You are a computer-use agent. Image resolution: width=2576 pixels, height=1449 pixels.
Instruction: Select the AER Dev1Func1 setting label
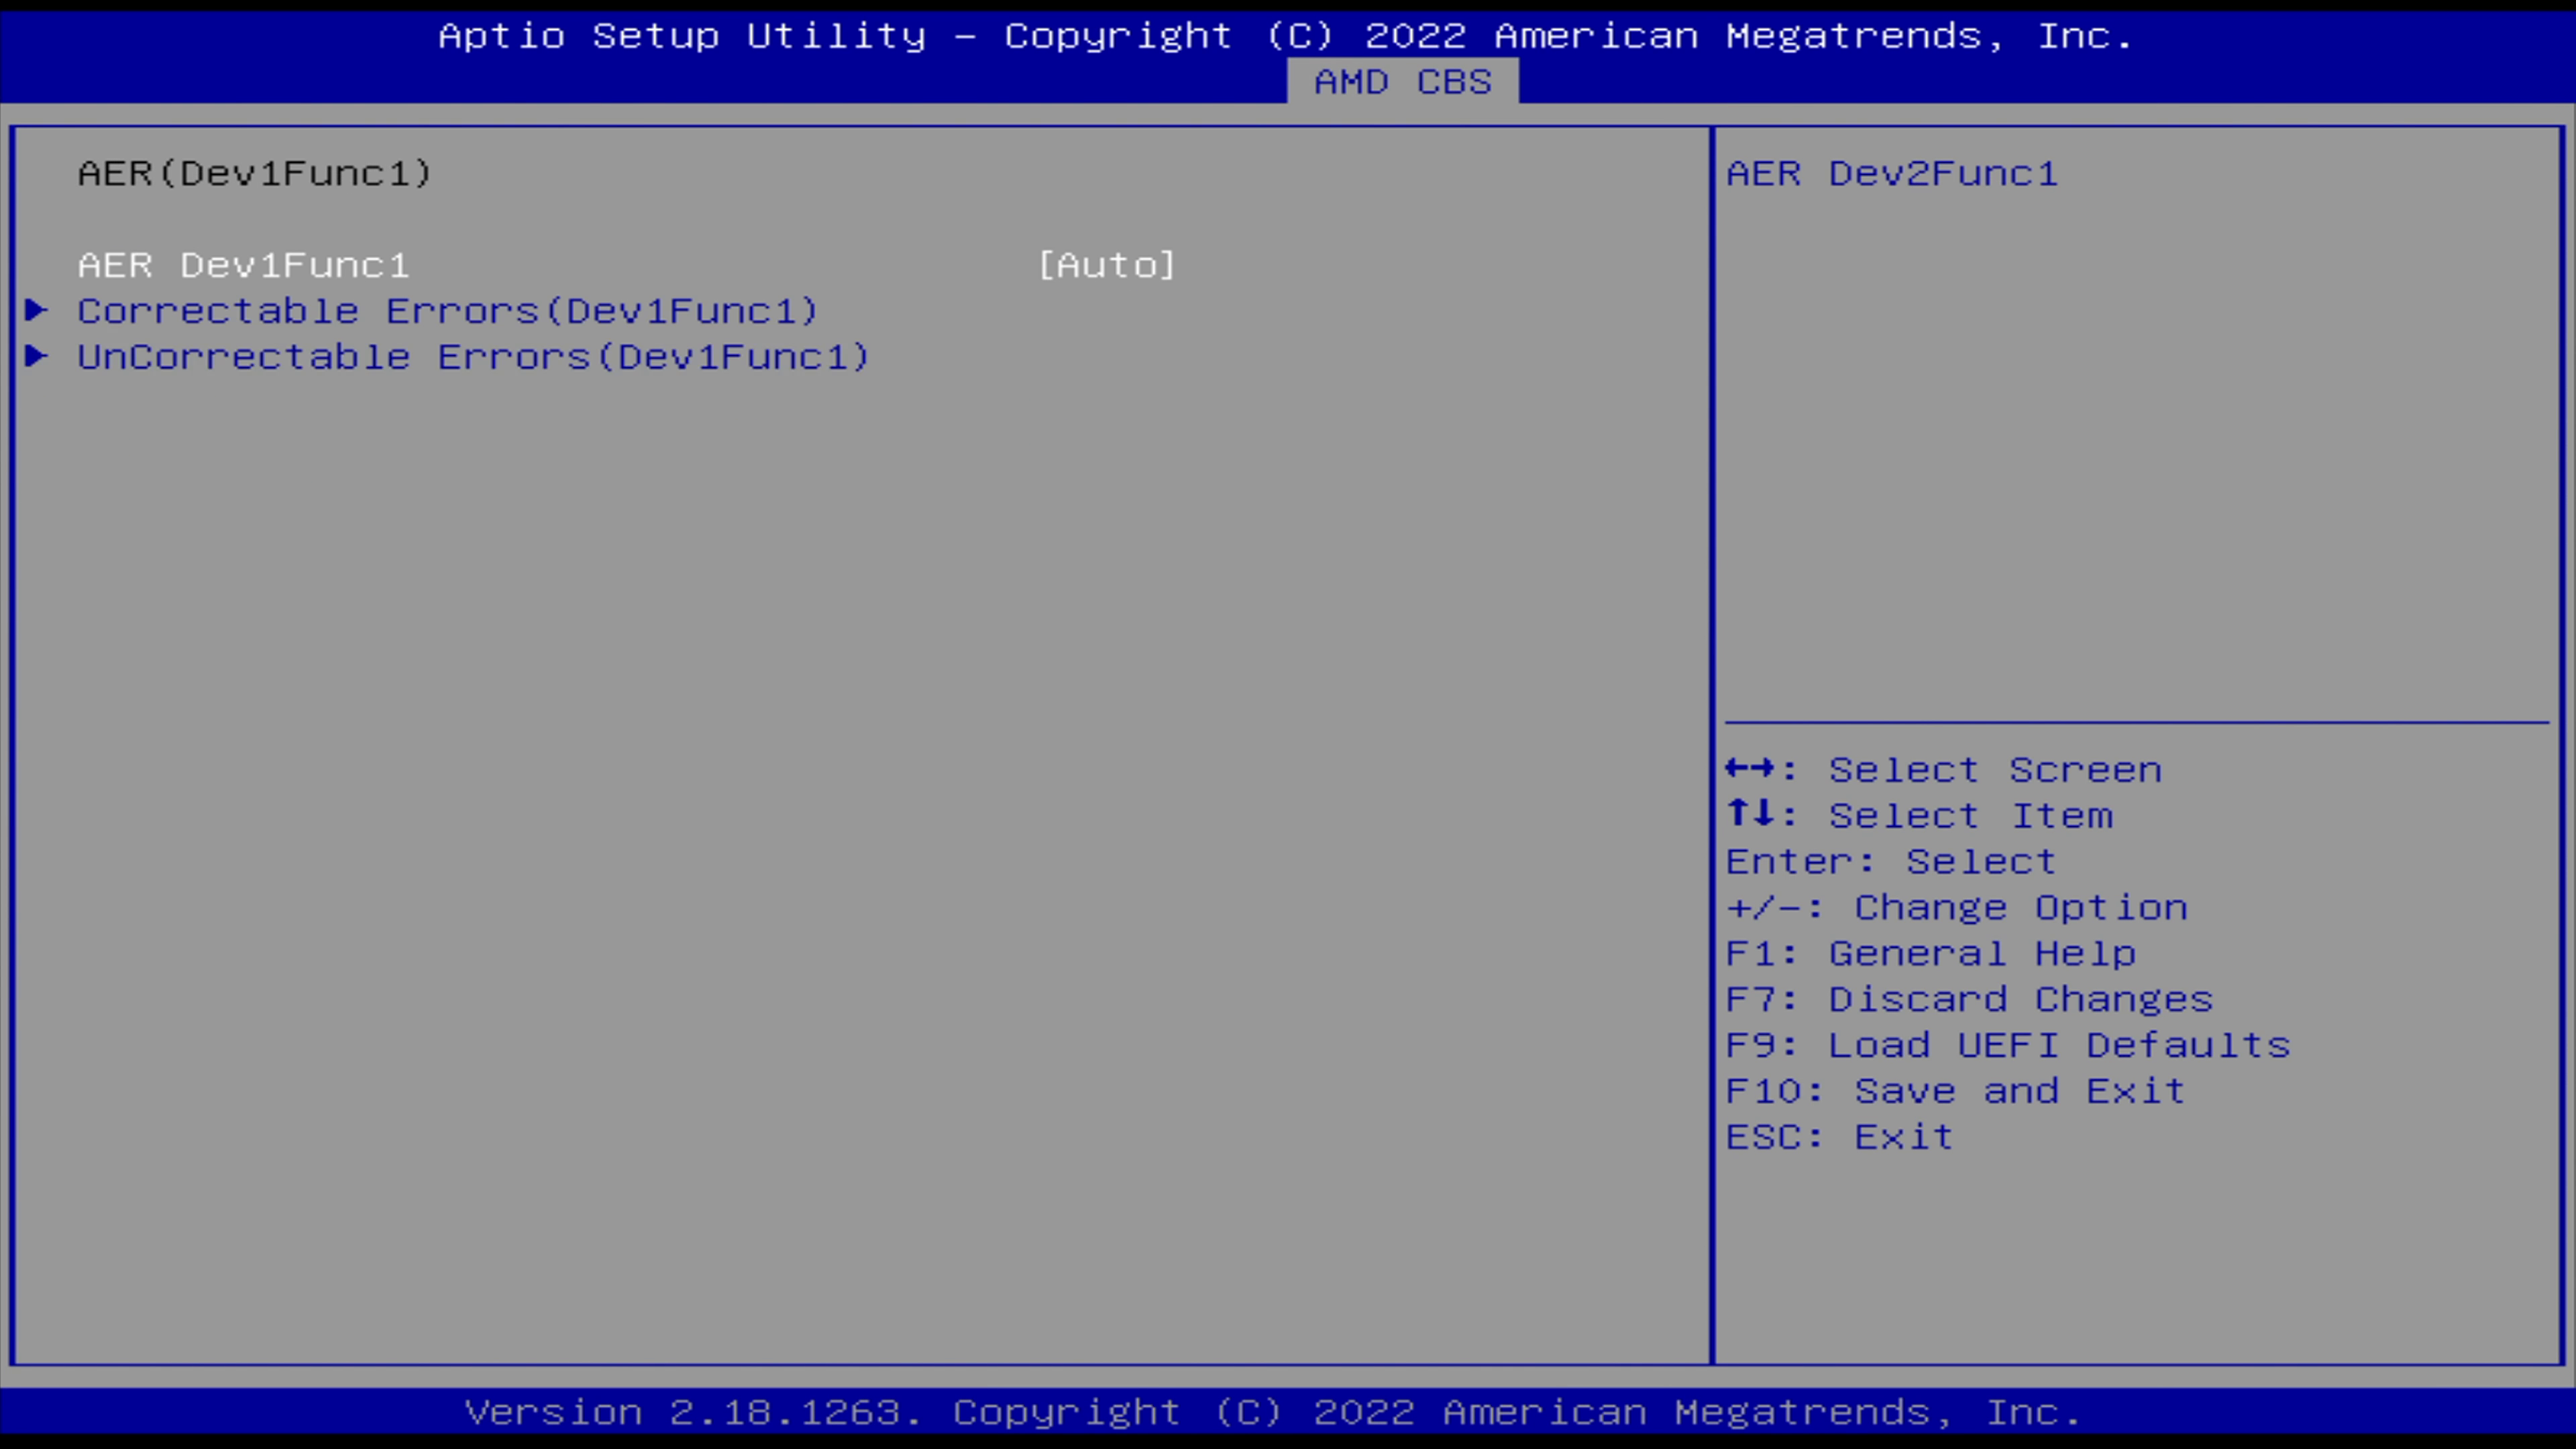point(244,265)
